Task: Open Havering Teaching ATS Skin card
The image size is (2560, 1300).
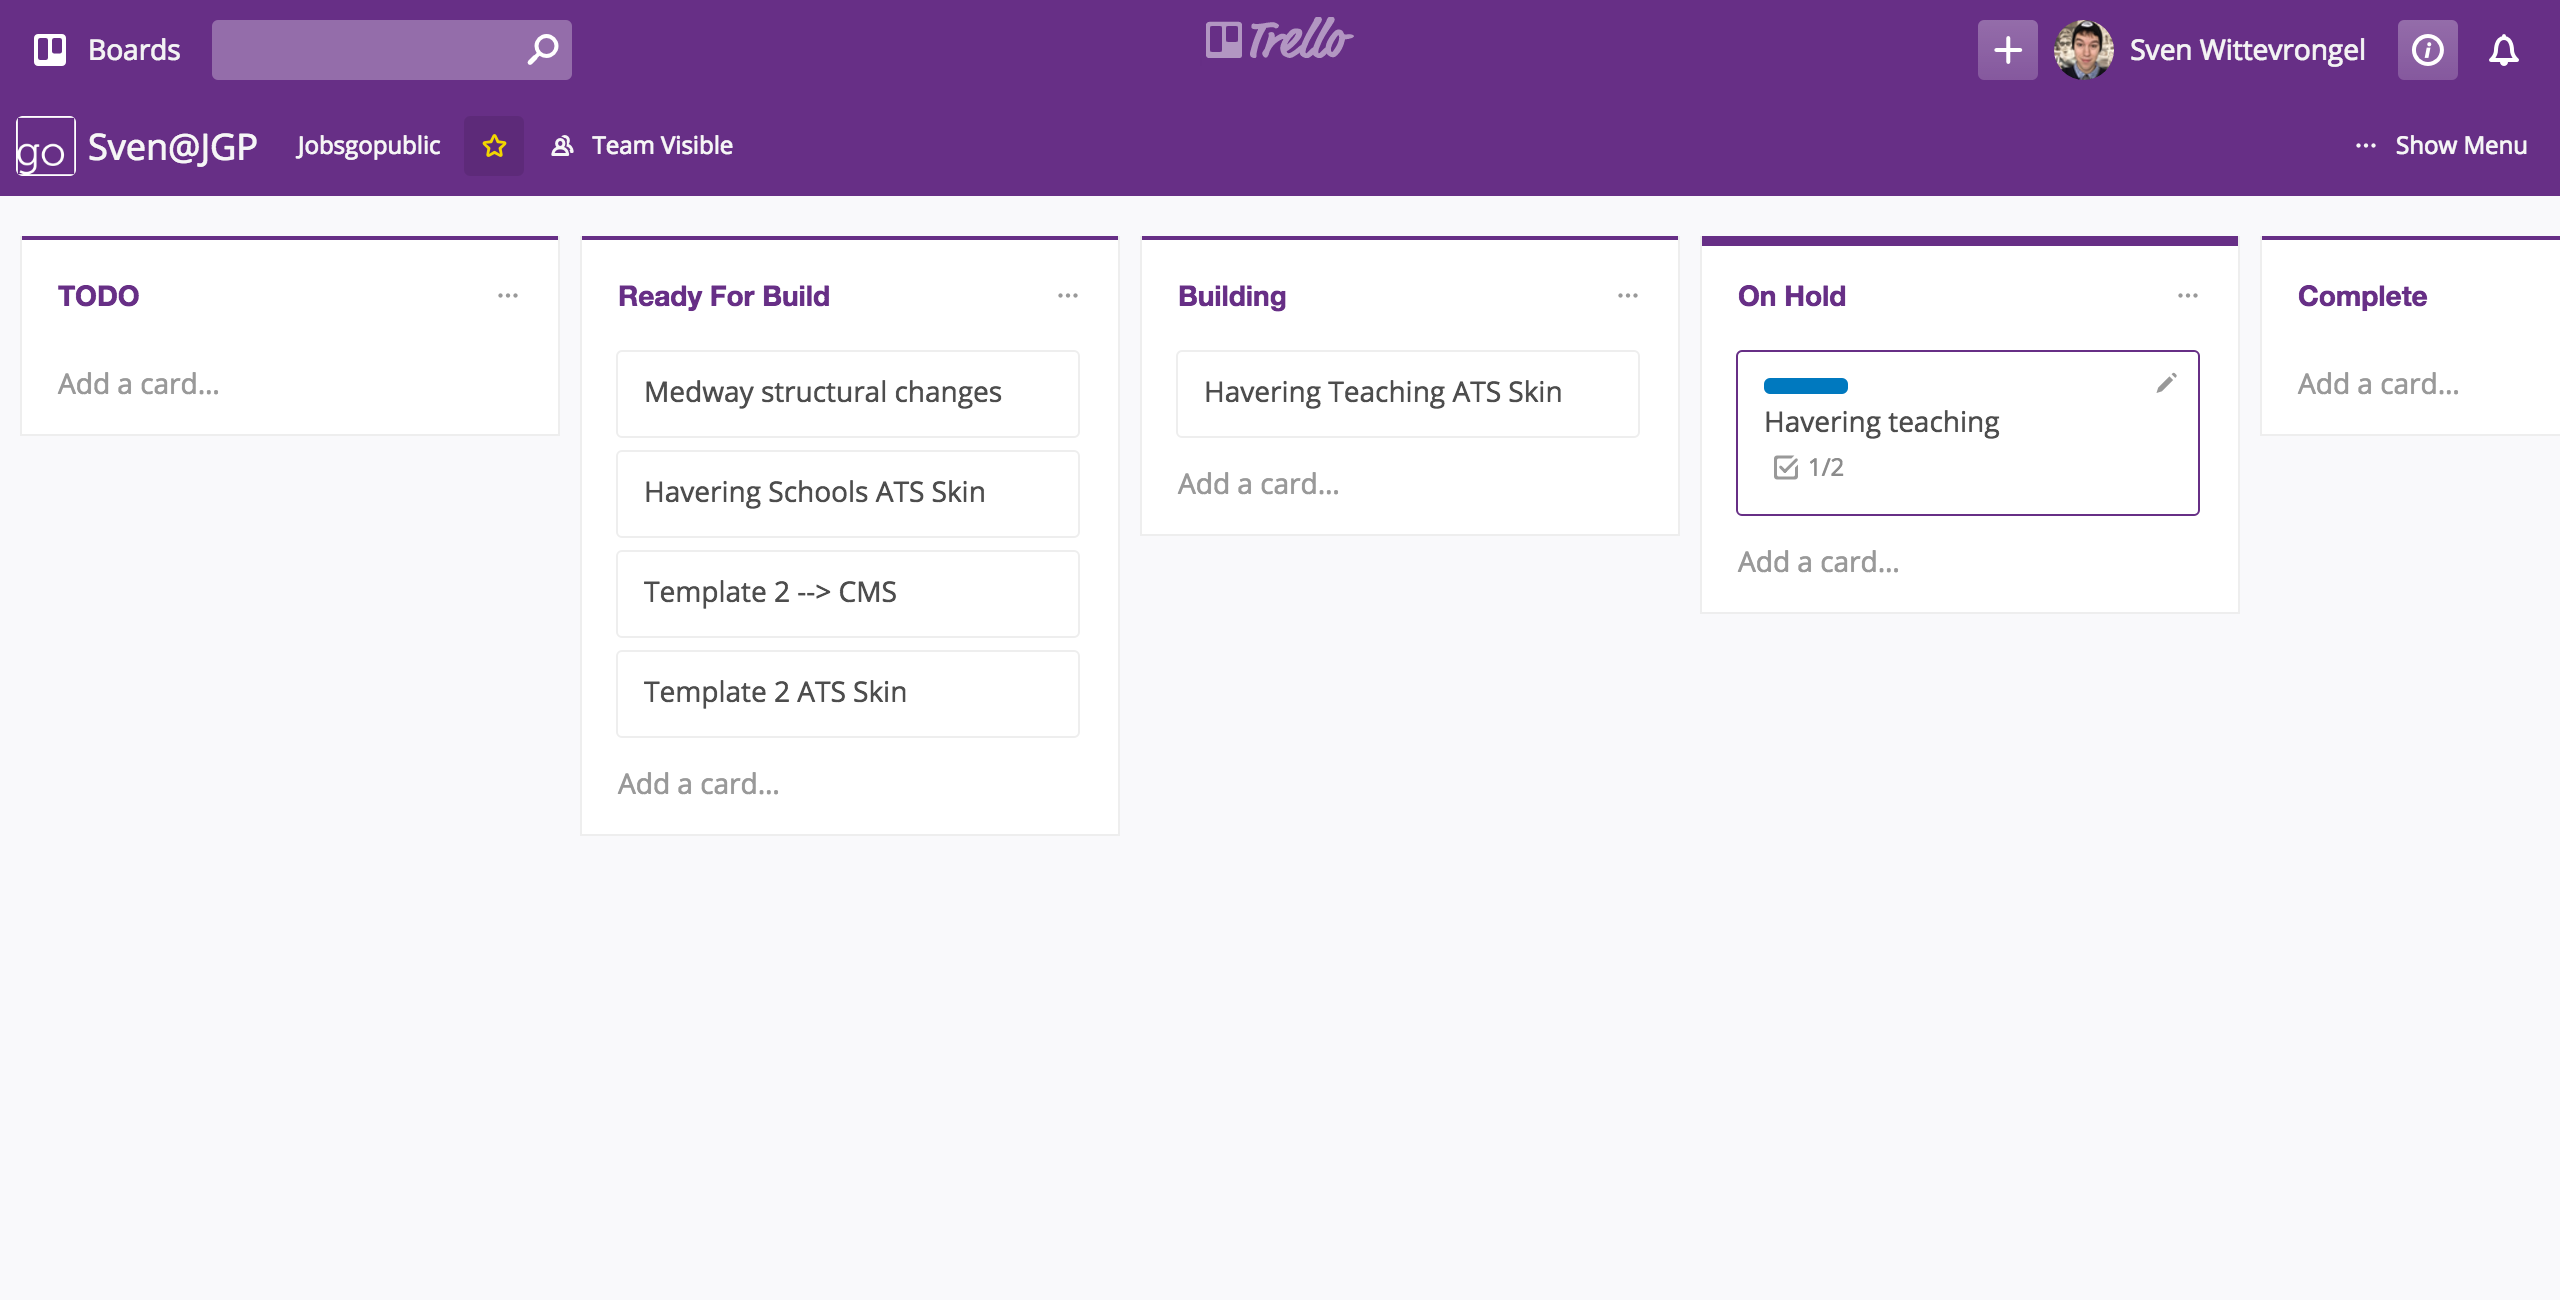Action: click(1408, 393)
